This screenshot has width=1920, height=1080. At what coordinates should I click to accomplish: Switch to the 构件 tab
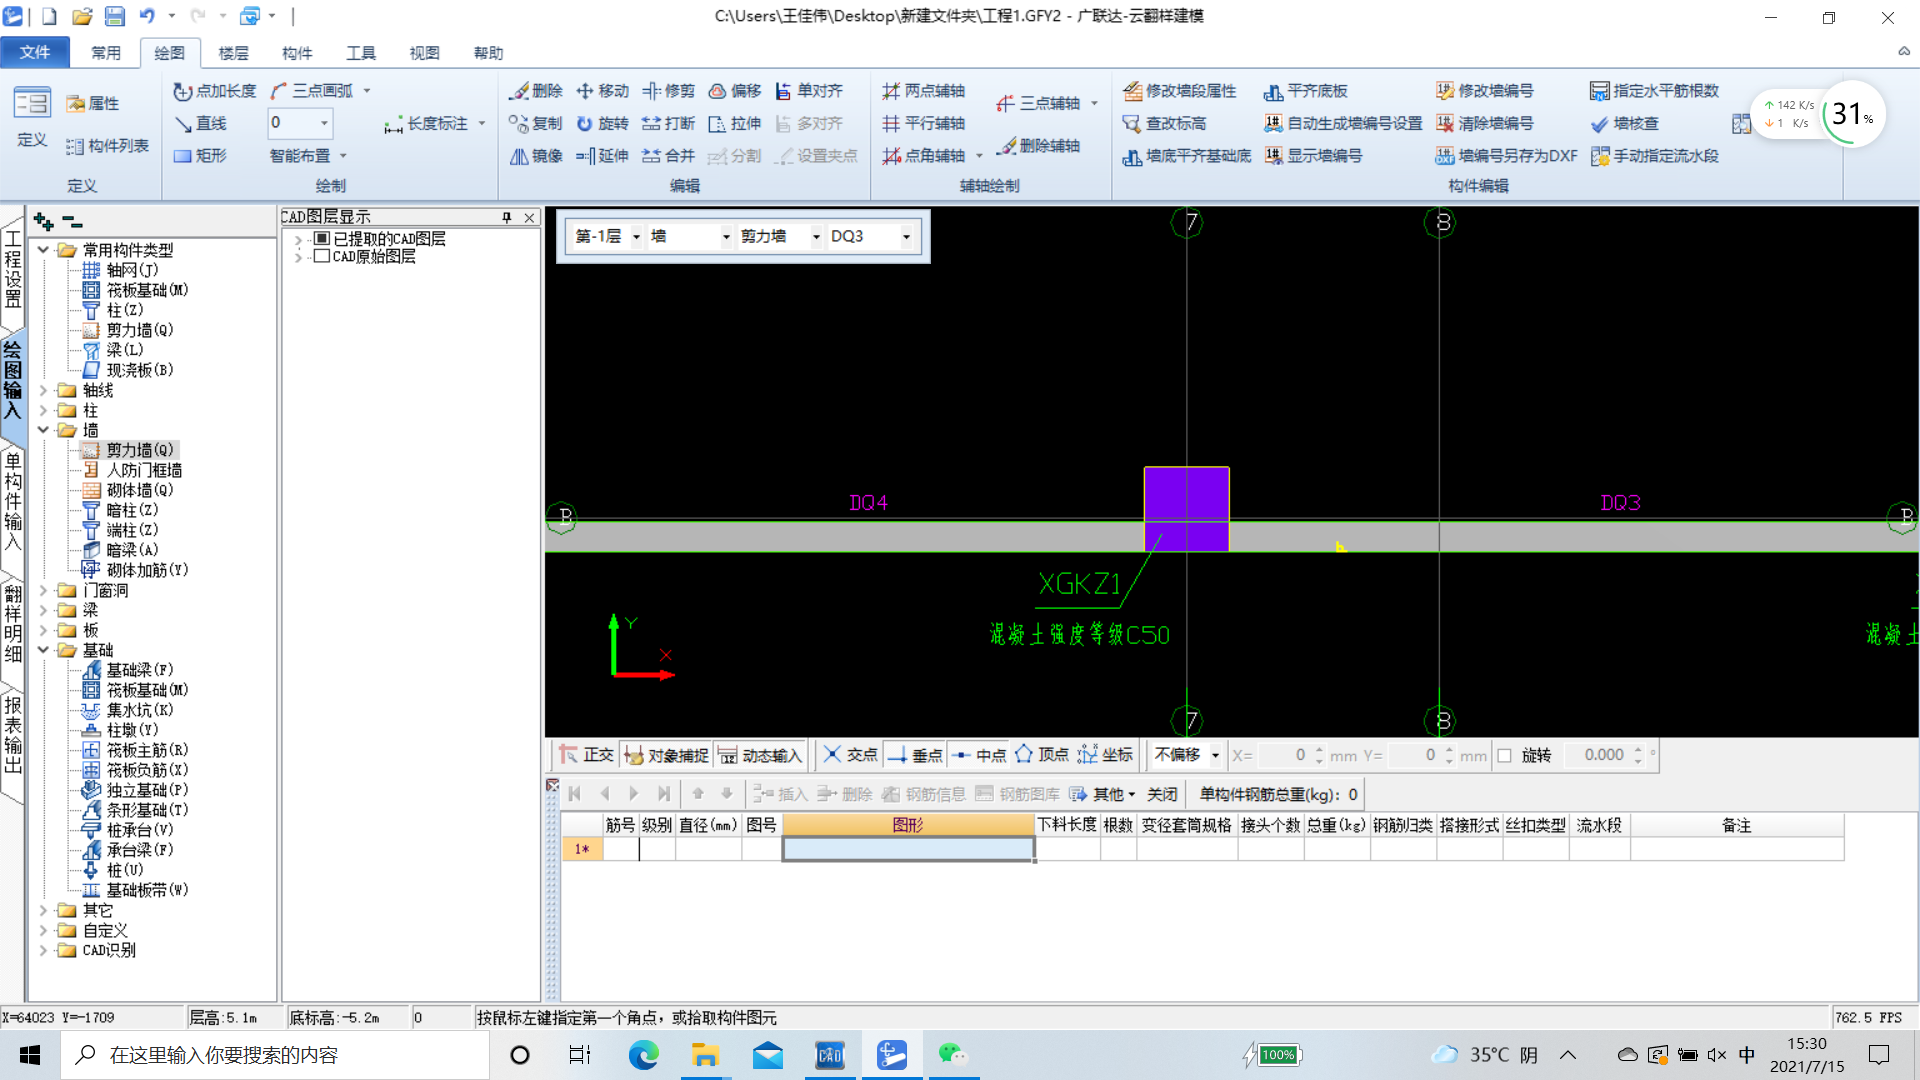tap(297, 53)
